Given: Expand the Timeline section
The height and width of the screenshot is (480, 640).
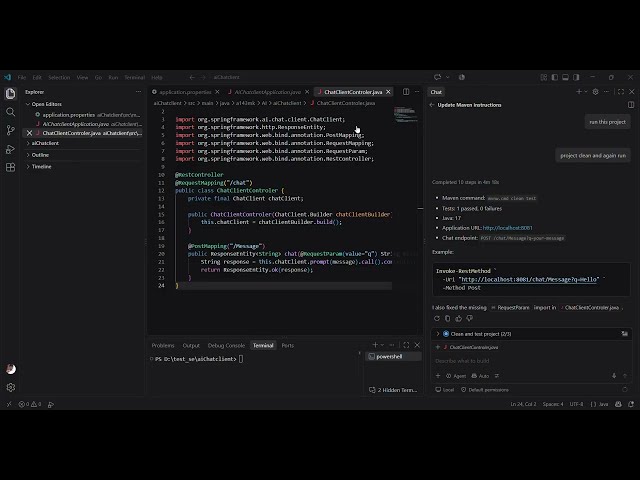Looking at the screenshot, I should 41,167.
